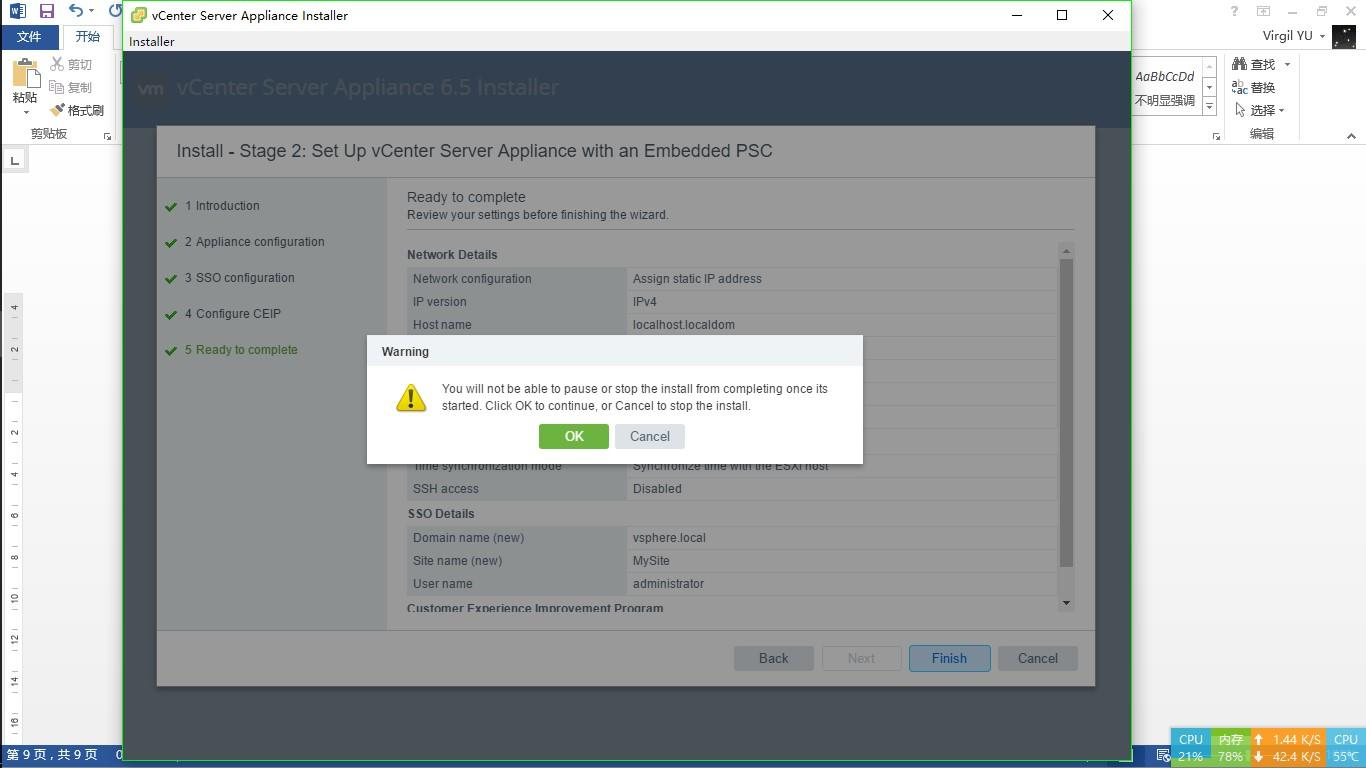Viewport: 1366px width, 768px height.
Task: Expand the full styles gallery (More arrow)
Action: point(1209,106)
